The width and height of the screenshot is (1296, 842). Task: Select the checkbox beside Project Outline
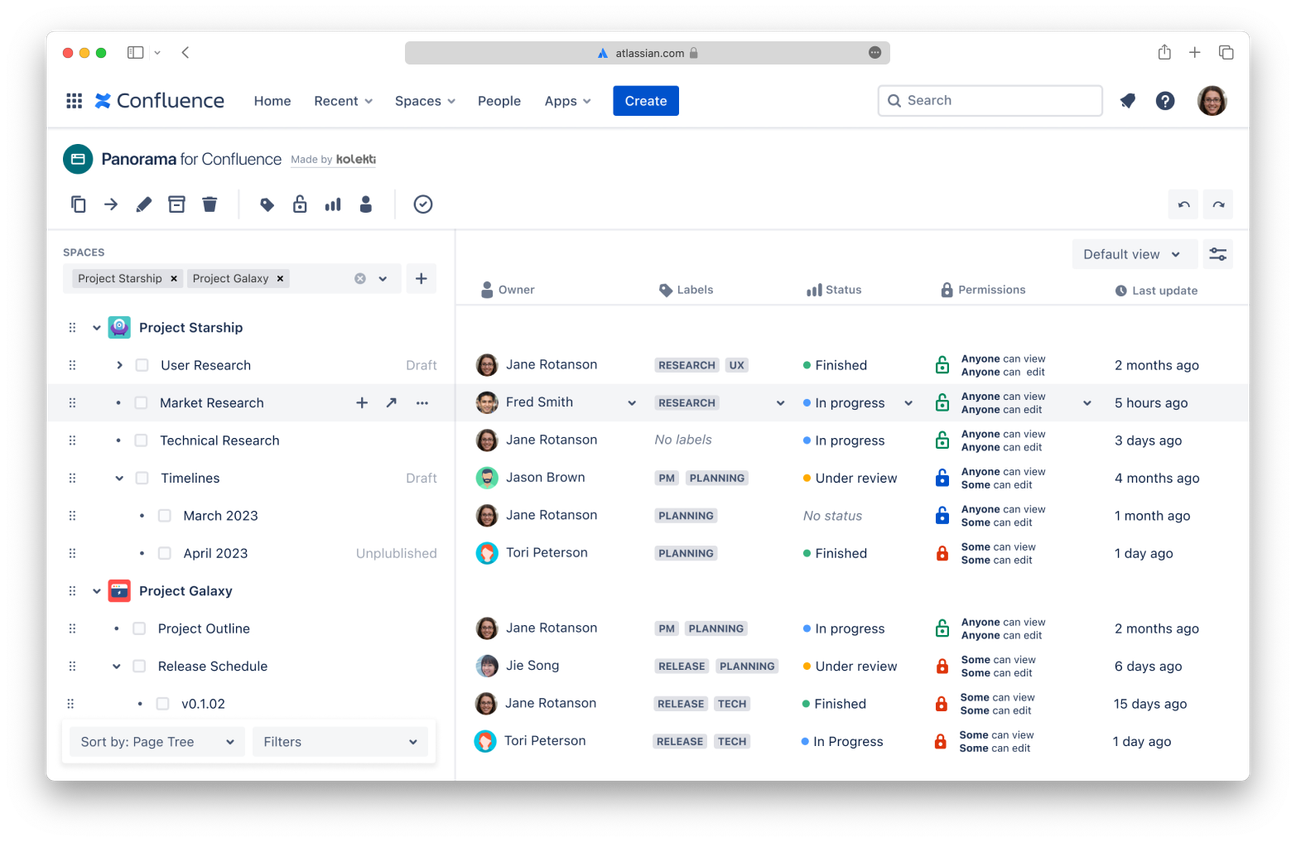(140, 628)
